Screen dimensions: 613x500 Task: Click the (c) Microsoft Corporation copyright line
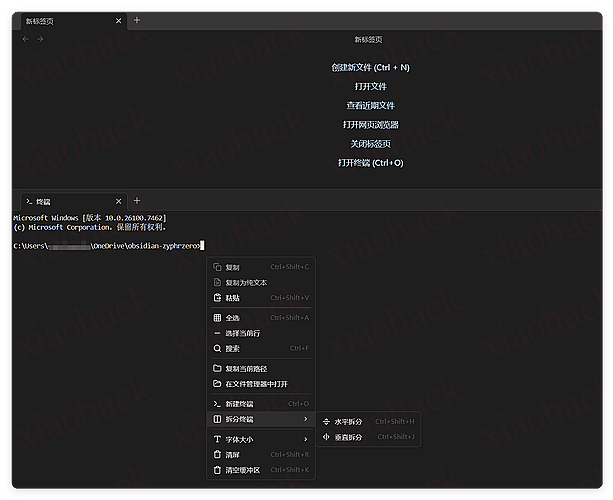(90, 227)
